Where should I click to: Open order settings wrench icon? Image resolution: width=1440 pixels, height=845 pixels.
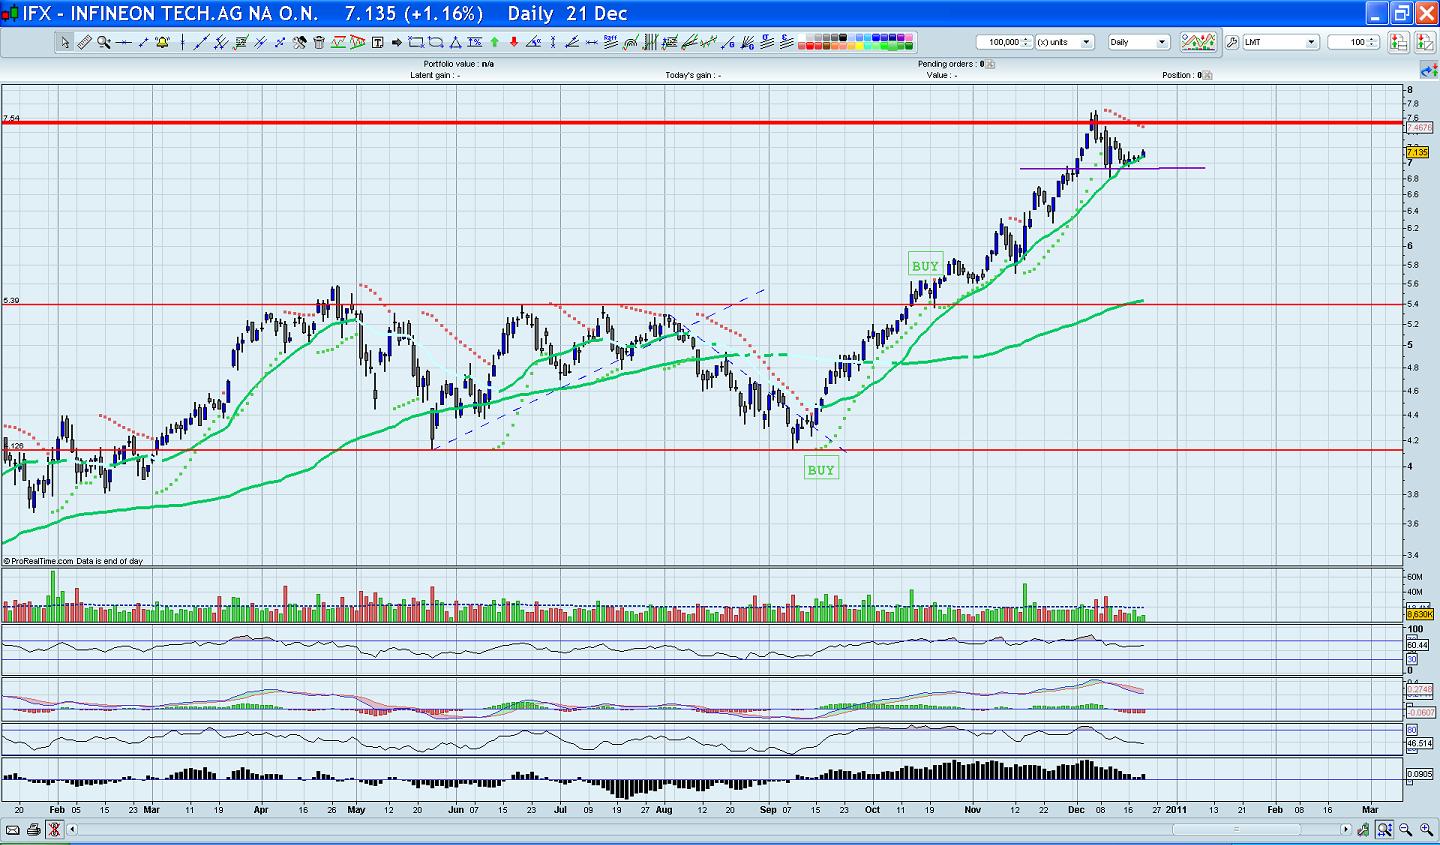tap(1232, 42)
